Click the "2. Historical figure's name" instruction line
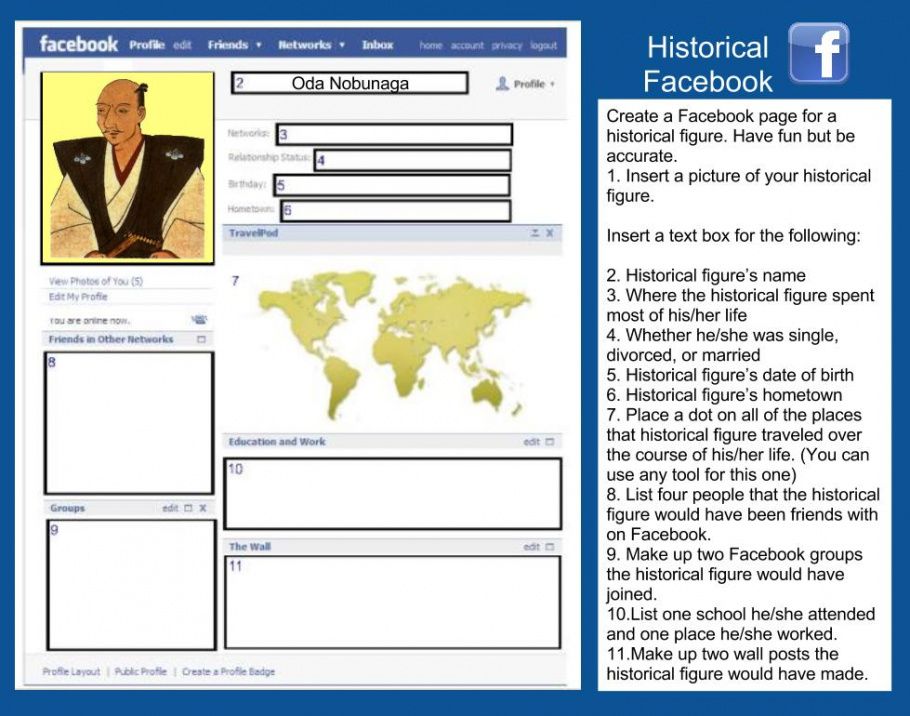 [x=706, y=275]
